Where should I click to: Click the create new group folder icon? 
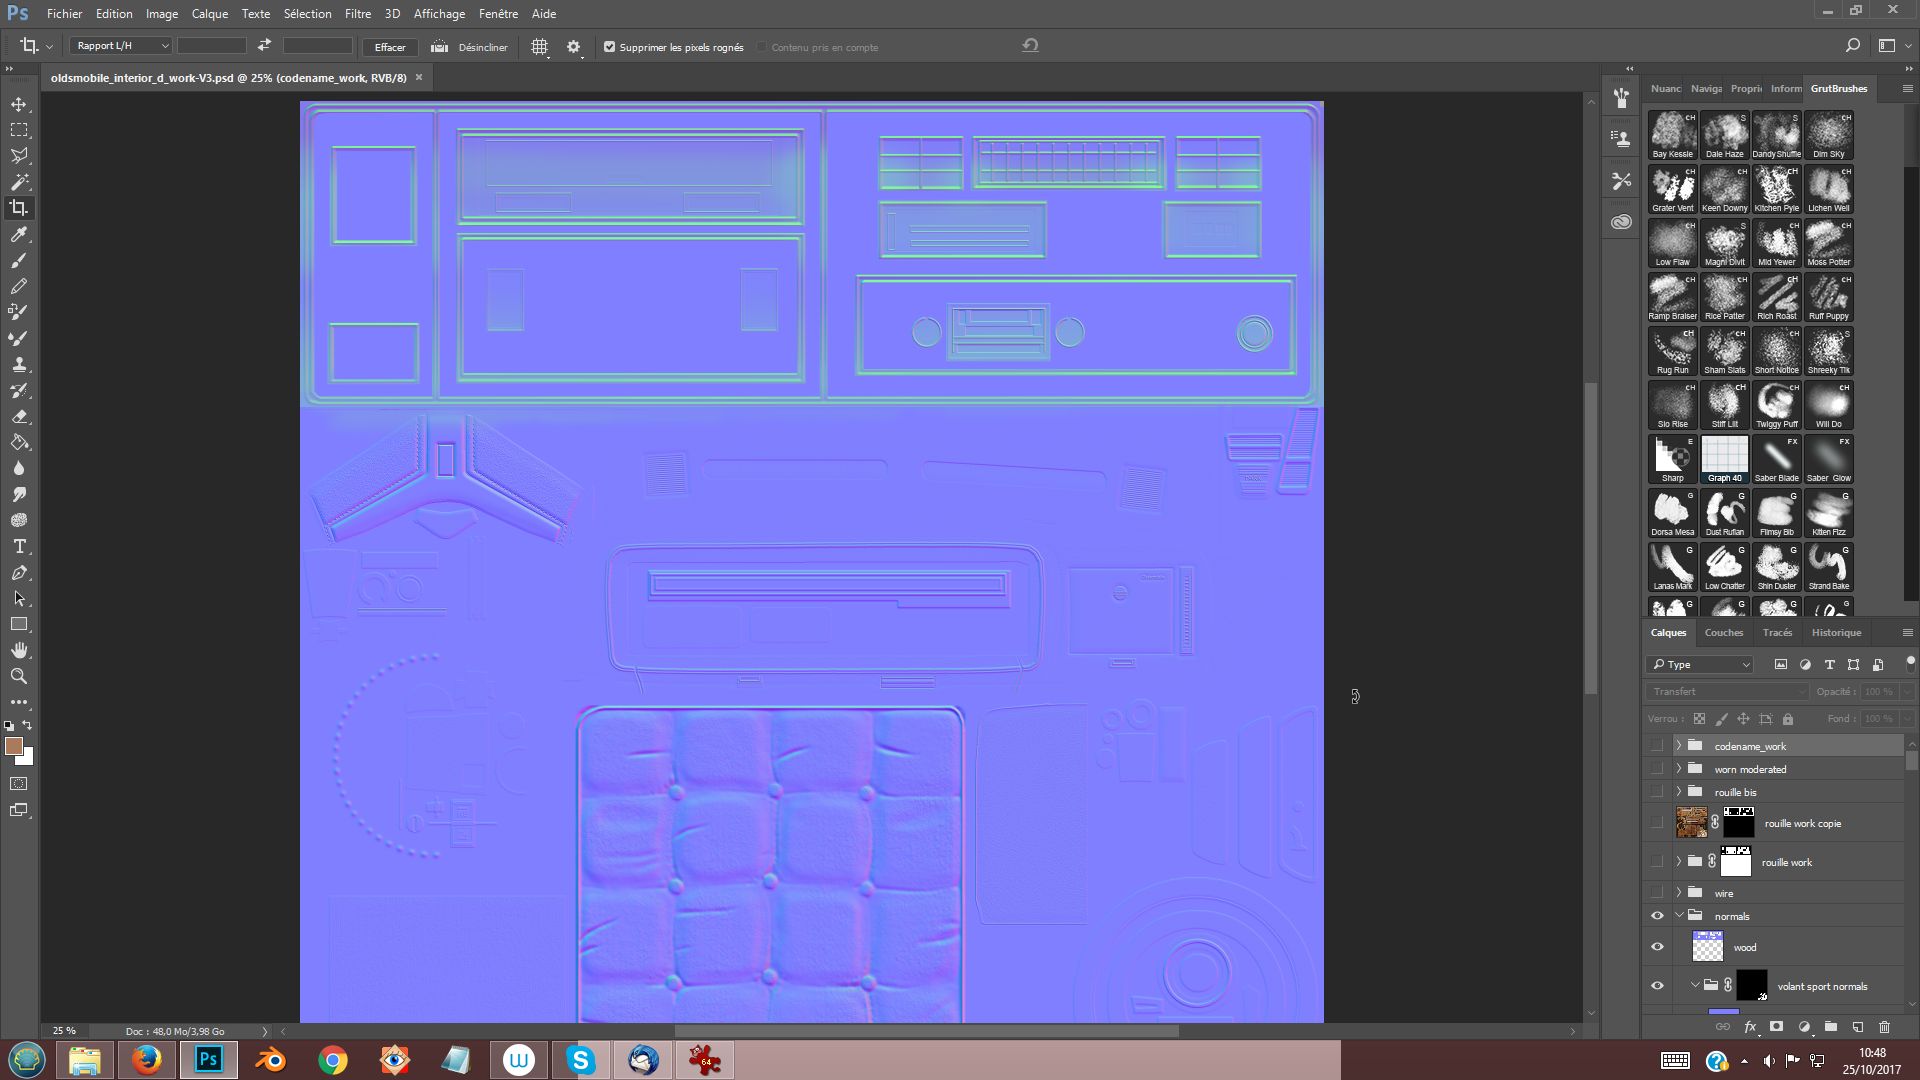(x=1830, y=1027)
